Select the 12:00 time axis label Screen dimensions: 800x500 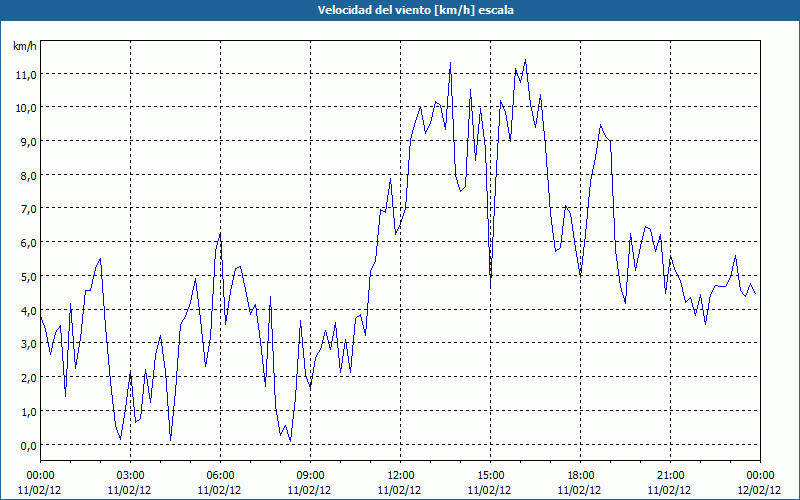pyautogui.click(x=400, y=475)
